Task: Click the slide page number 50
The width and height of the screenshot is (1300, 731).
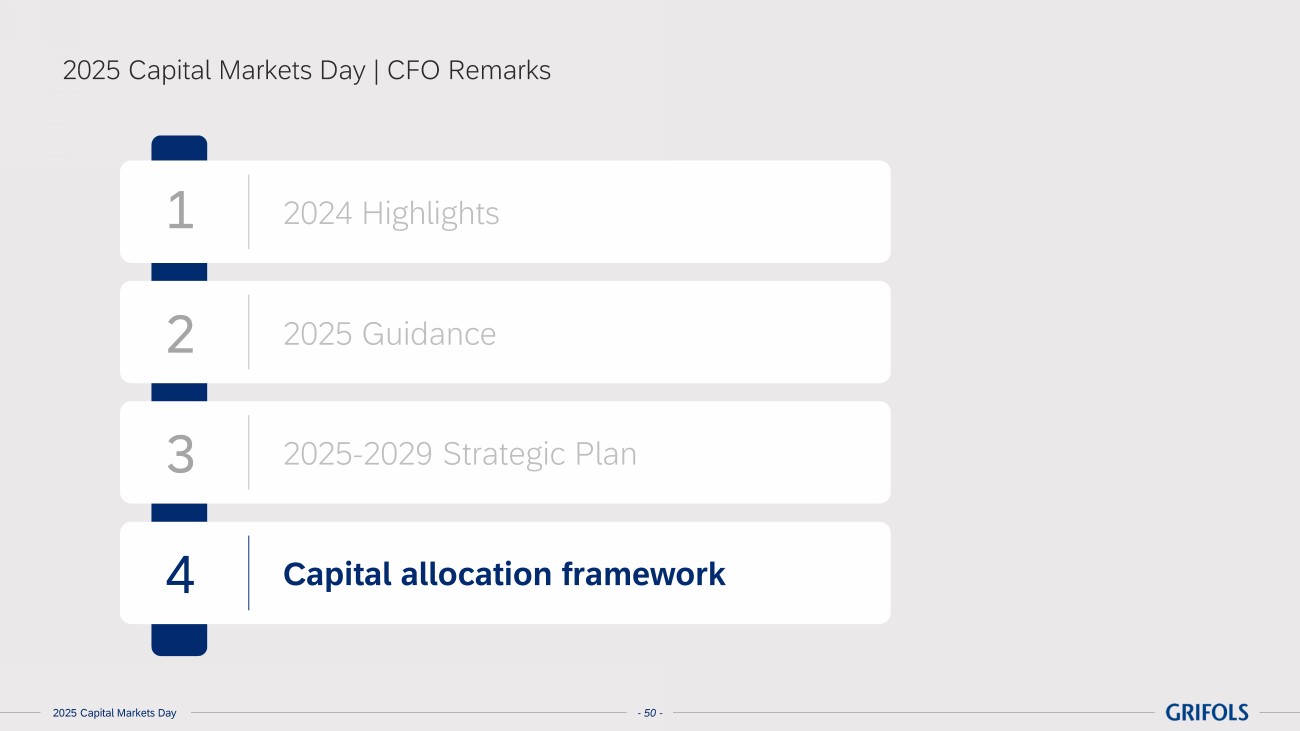Action: pyautogui.click(x=650, y=713)
